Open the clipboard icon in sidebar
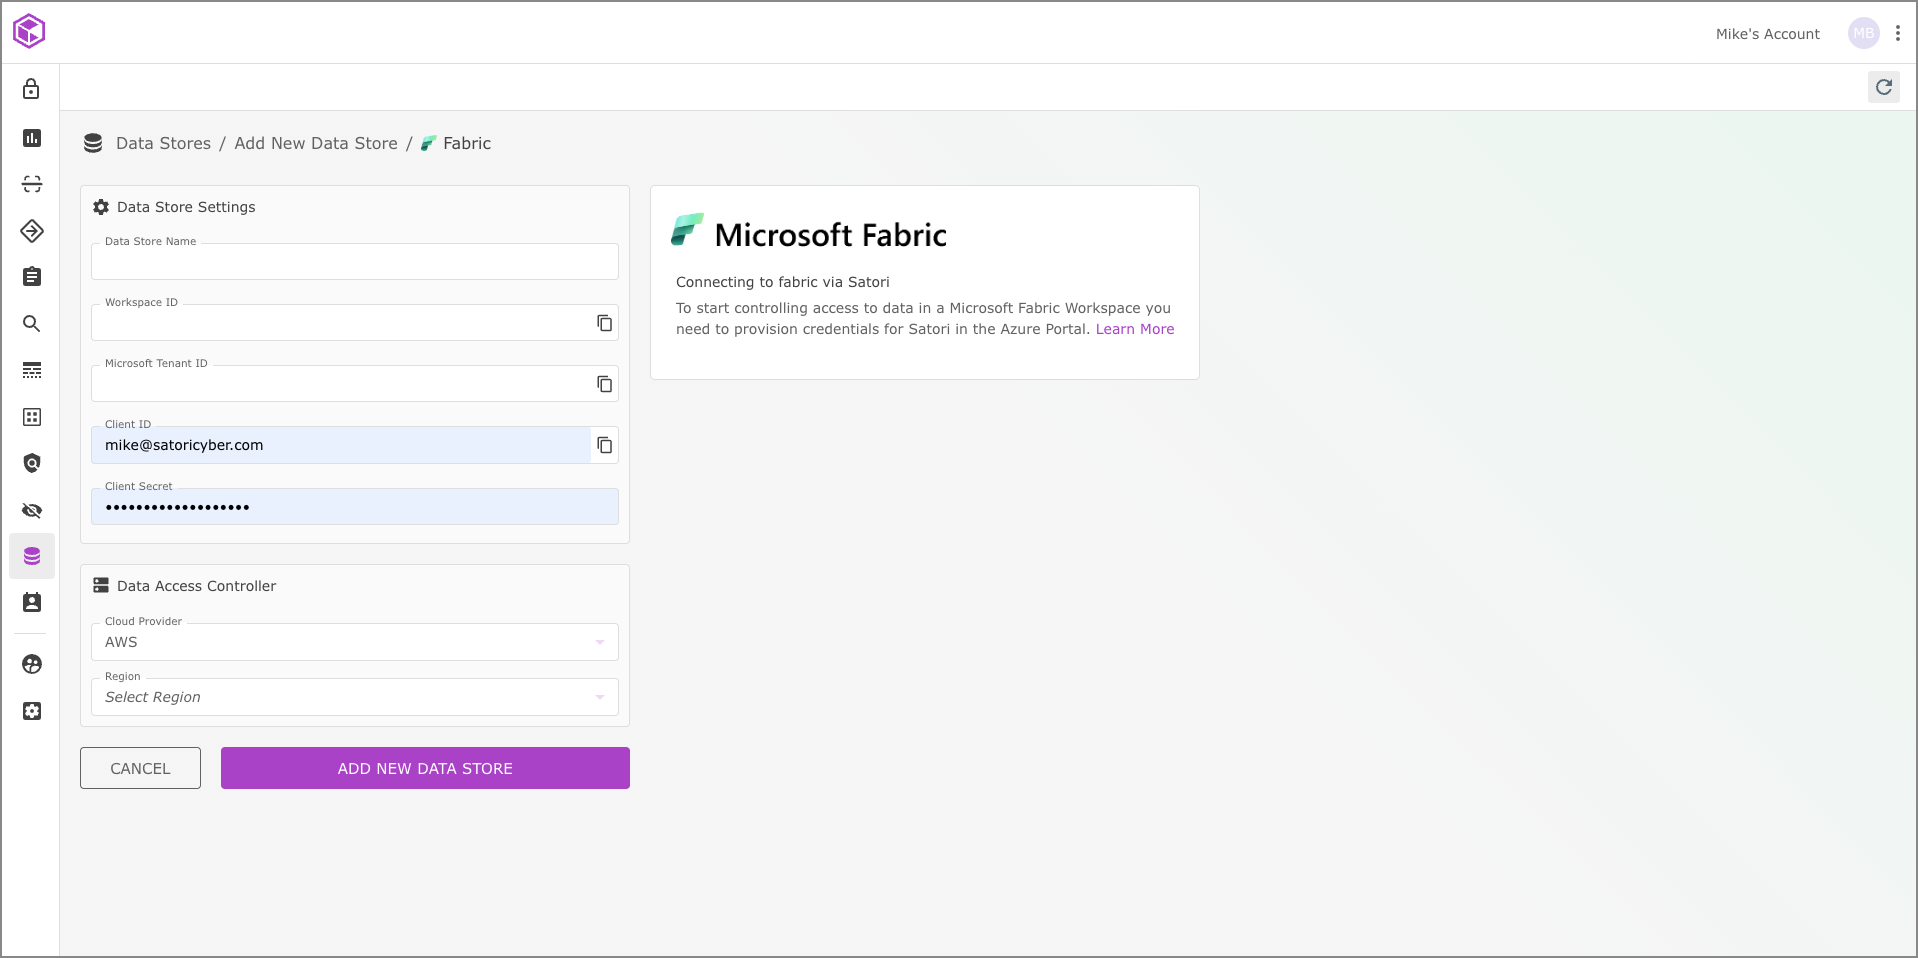 31,277
